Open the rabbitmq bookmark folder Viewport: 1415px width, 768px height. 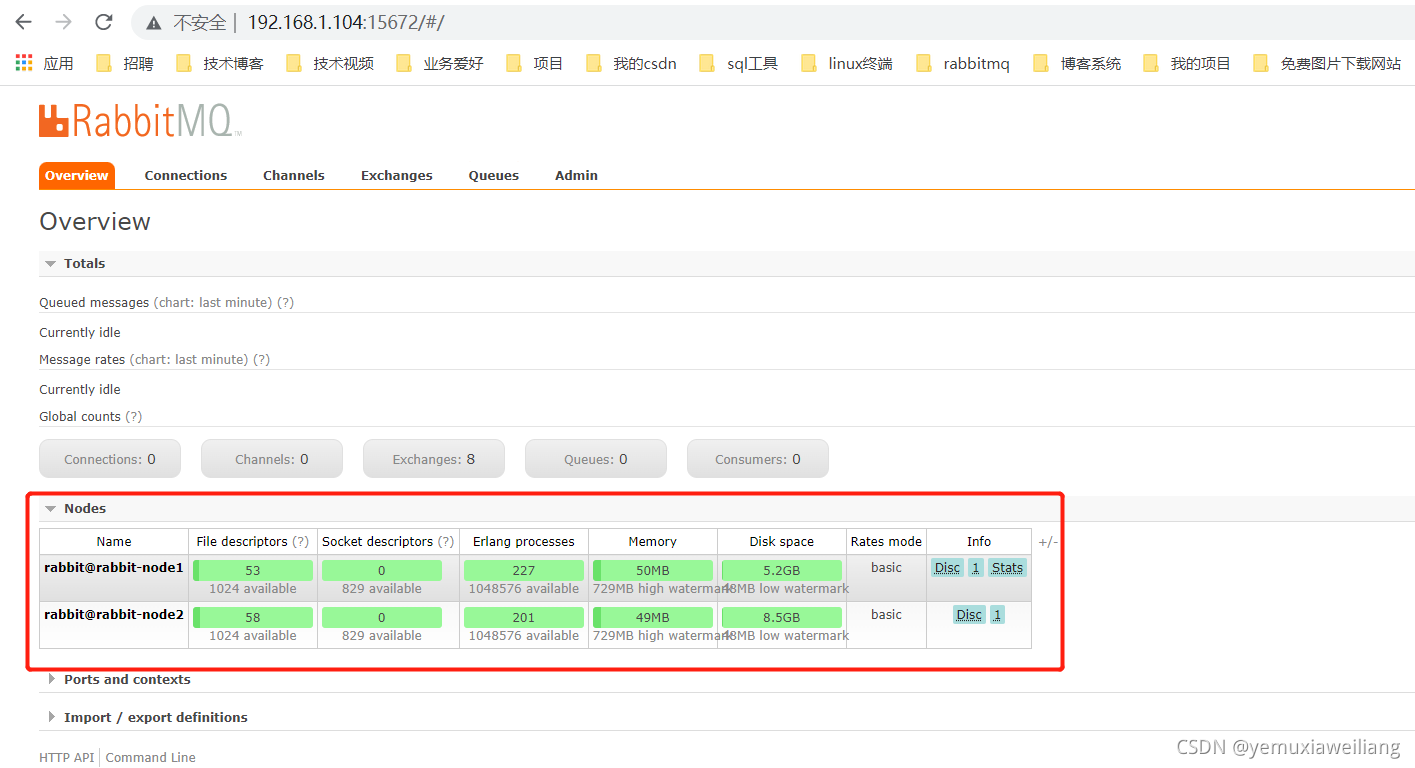[x=962, y=63]
